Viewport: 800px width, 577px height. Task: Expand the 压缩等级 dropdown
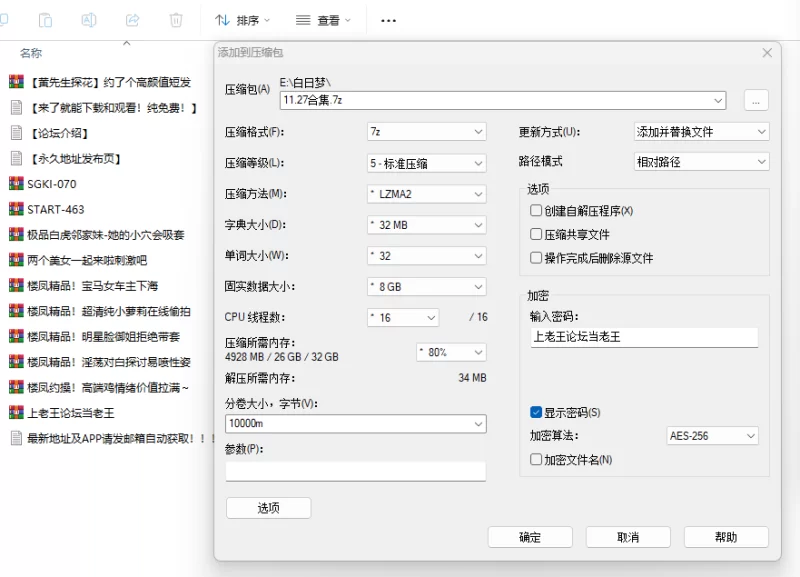tap(426, 163)
